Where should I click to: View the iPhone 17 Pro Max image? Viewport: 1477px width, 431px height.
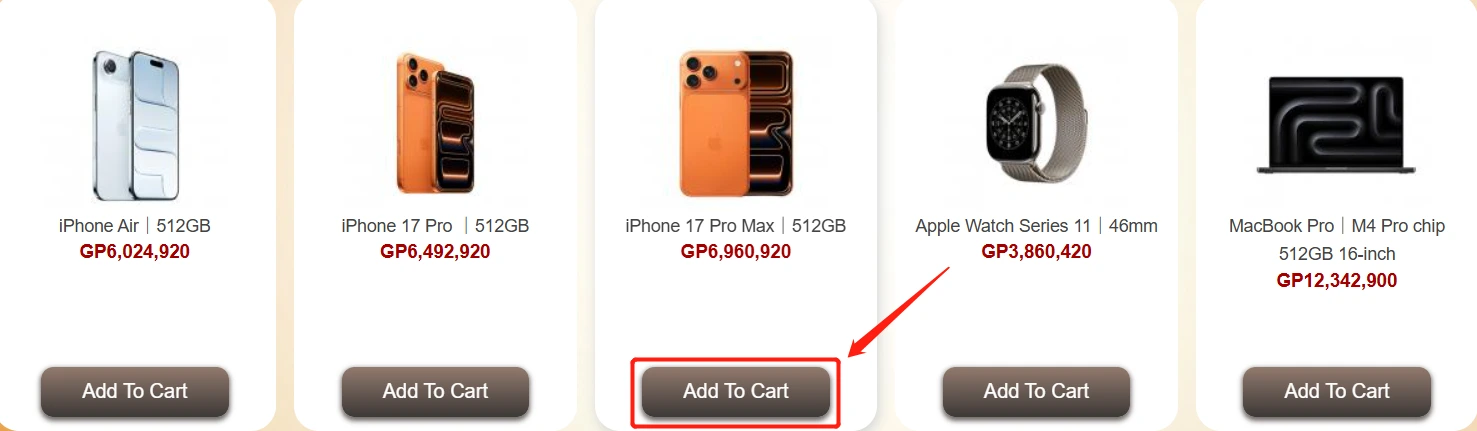pyautogui.click(x=736, y=123)
